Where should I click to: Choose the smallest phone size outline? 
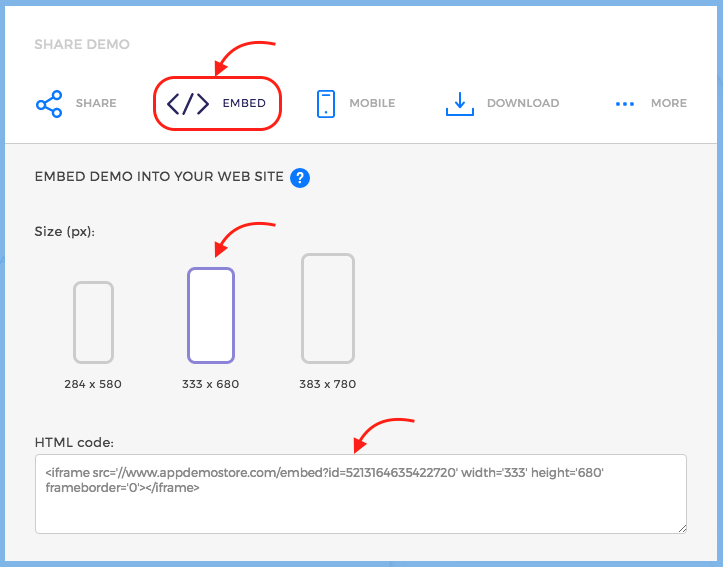(x=93, y=322)
